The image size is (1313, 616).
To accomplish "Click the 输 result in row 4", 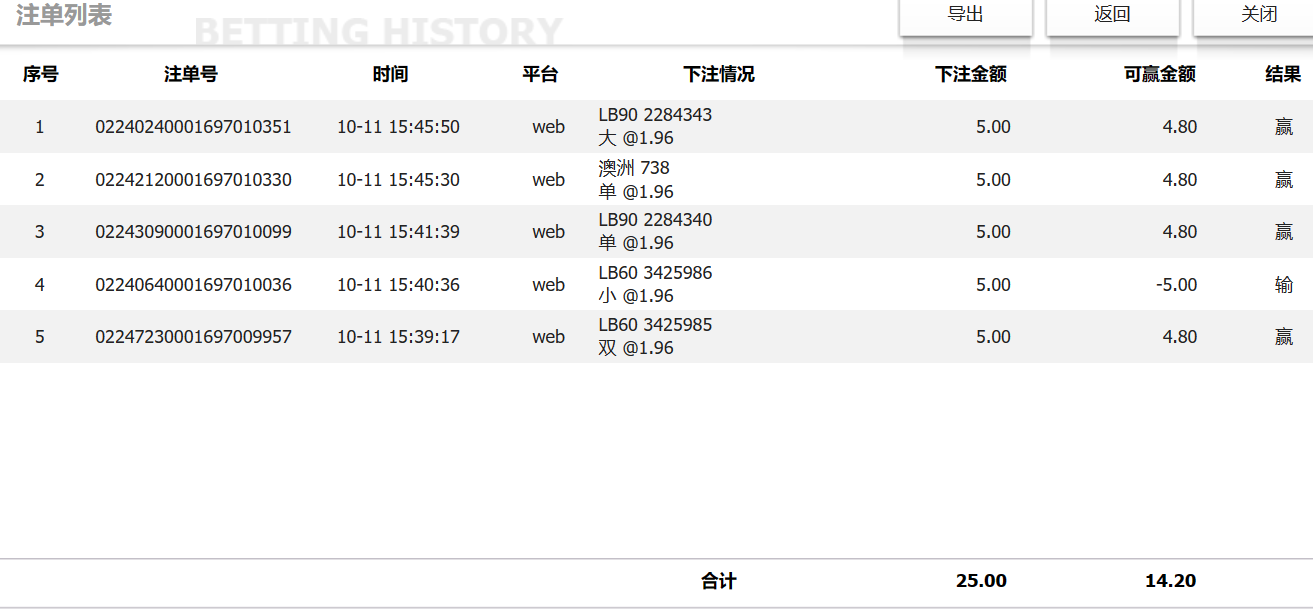I will click(1284, 285).
